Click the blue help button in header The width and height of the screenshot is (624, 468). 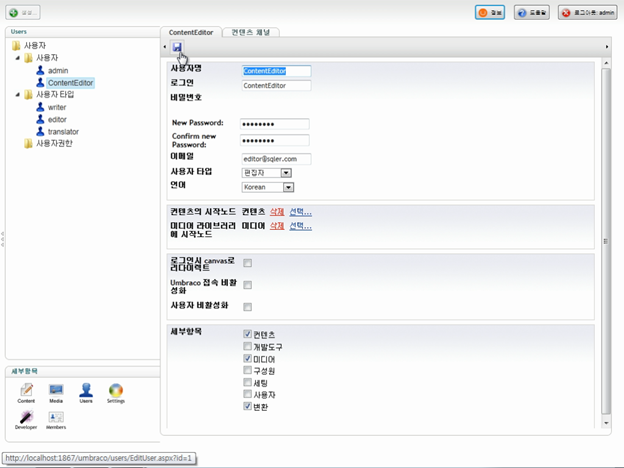[532, 12]
